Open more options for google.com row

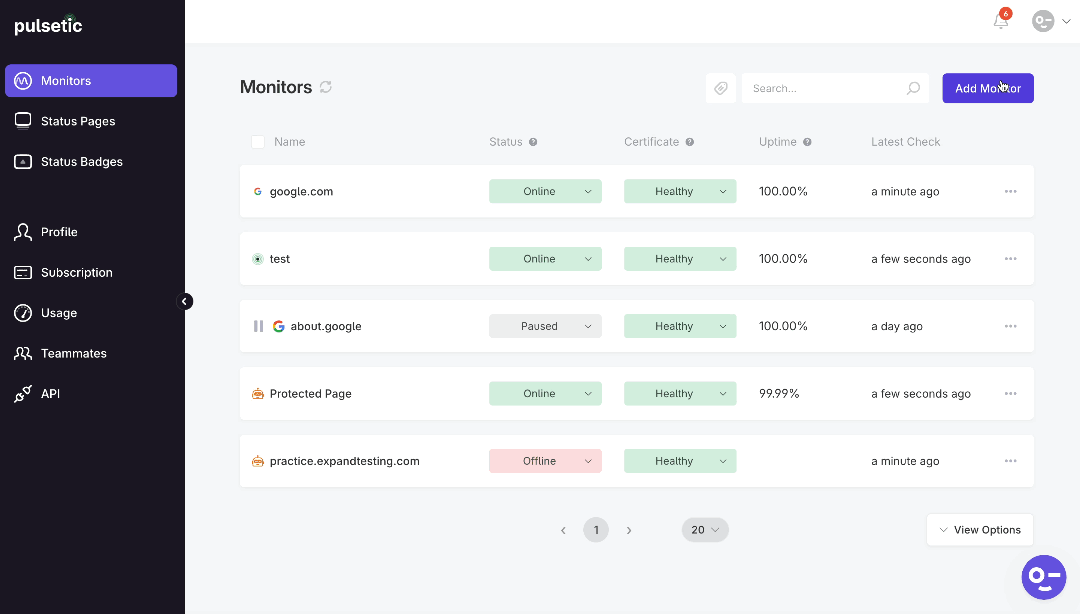pyautogui.click(x=1010, y=191)
